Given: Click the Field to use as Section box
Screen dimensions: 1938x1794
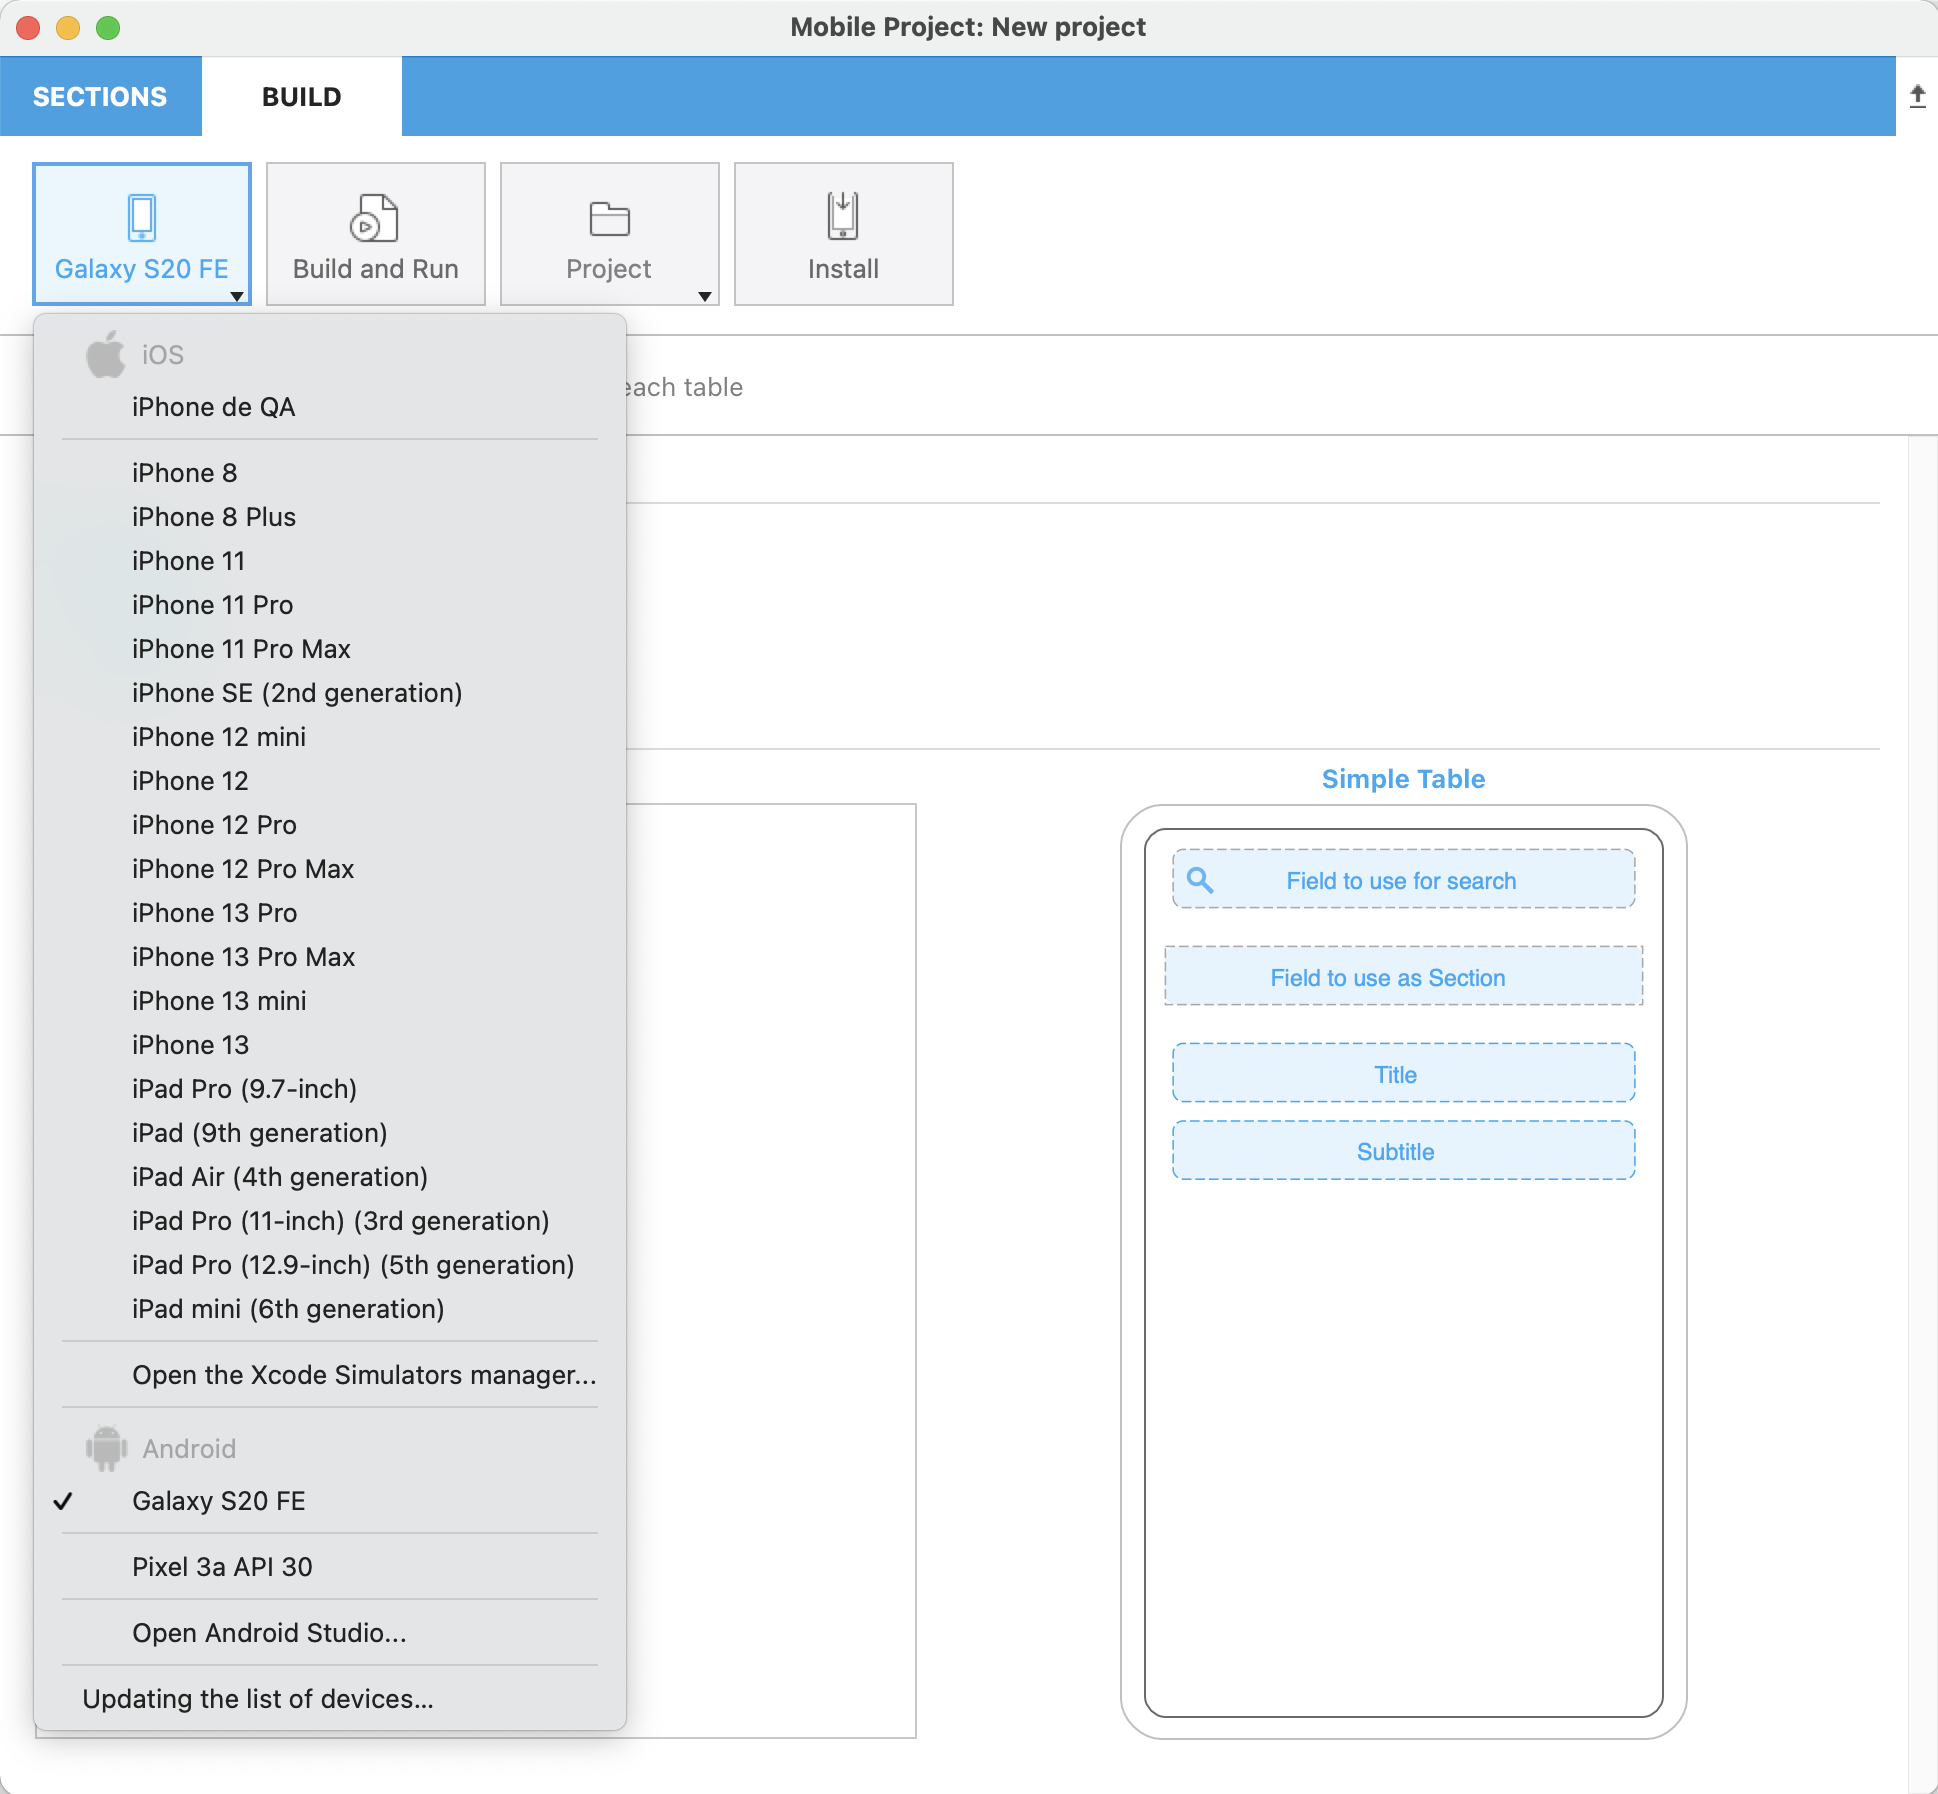Looking at the screenshot, I should click(x=1403, y=977).
